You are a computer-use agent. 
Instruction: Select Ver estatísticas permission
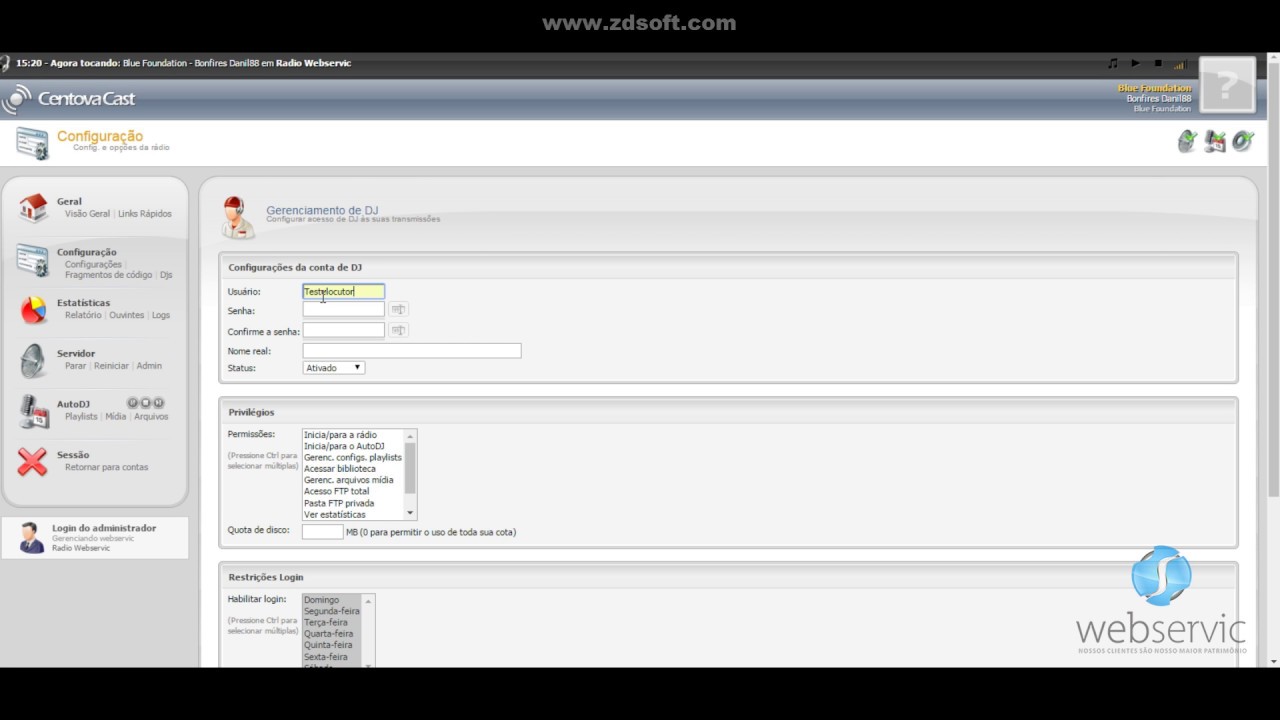point(353,514)
